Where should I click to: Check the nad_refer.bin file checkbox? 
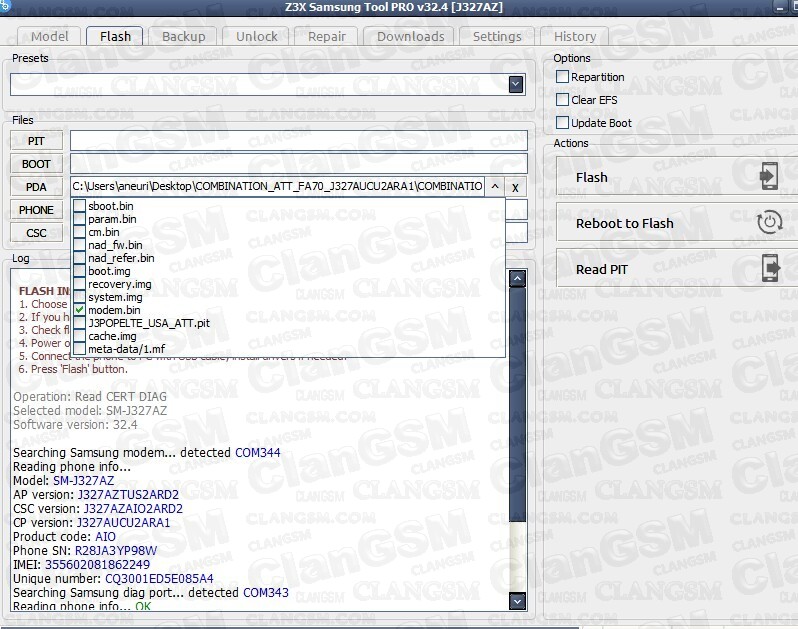tap(79, 258)
